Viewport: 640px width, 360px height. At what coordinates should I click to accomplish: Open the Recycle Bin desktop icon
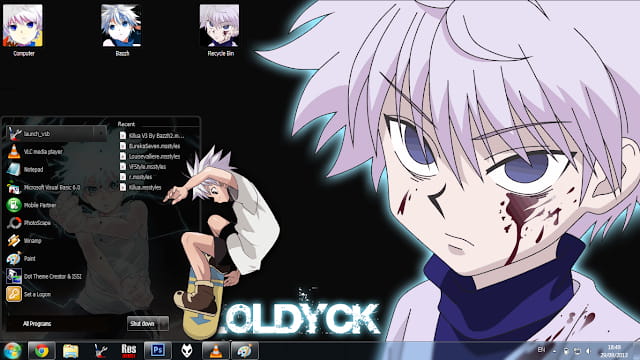220,30
